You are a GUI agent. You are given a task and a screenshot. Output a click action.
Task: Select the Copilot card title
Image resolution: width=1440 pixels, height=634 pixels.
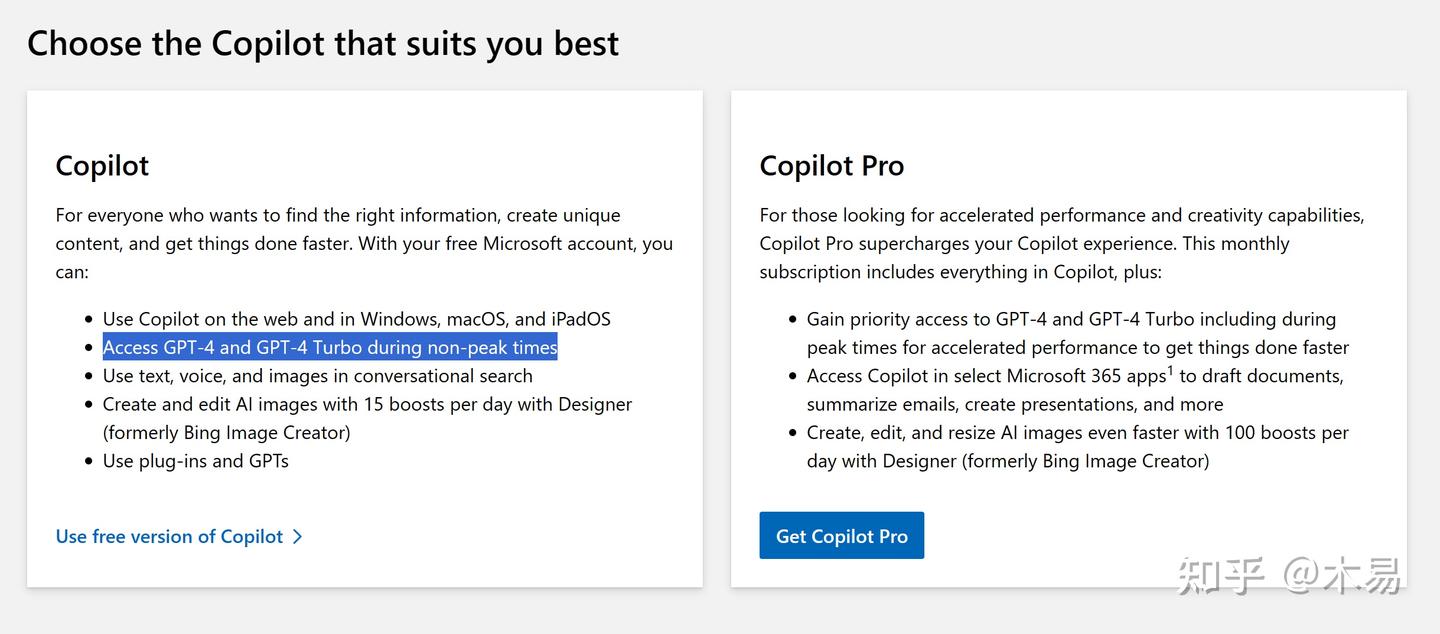pos(102,165)
